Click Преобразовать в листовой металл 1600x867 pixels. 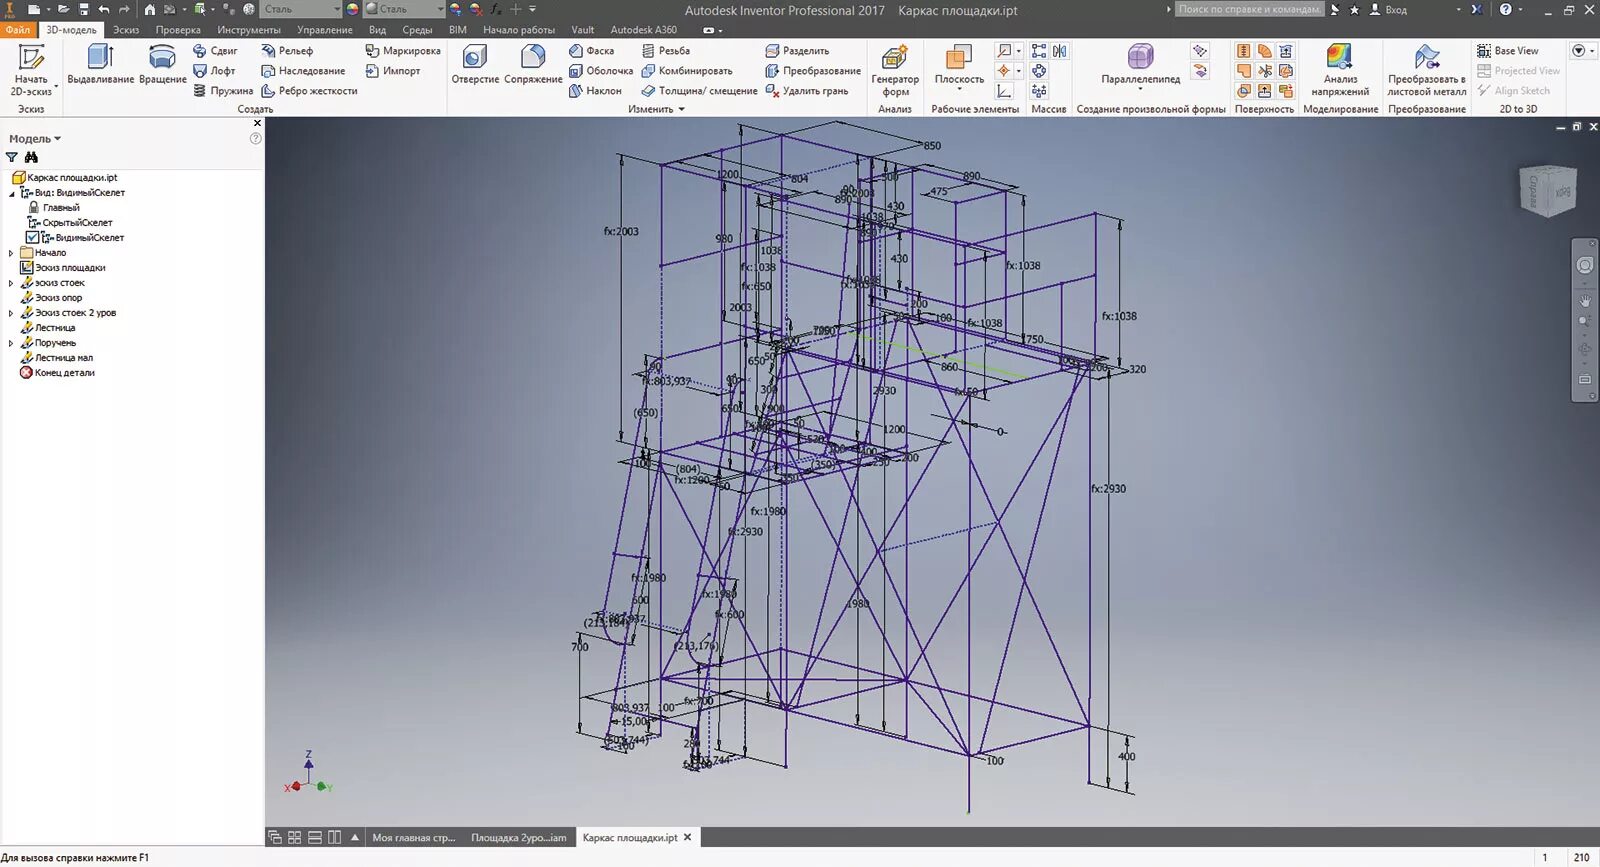[x=1427, y=70]
